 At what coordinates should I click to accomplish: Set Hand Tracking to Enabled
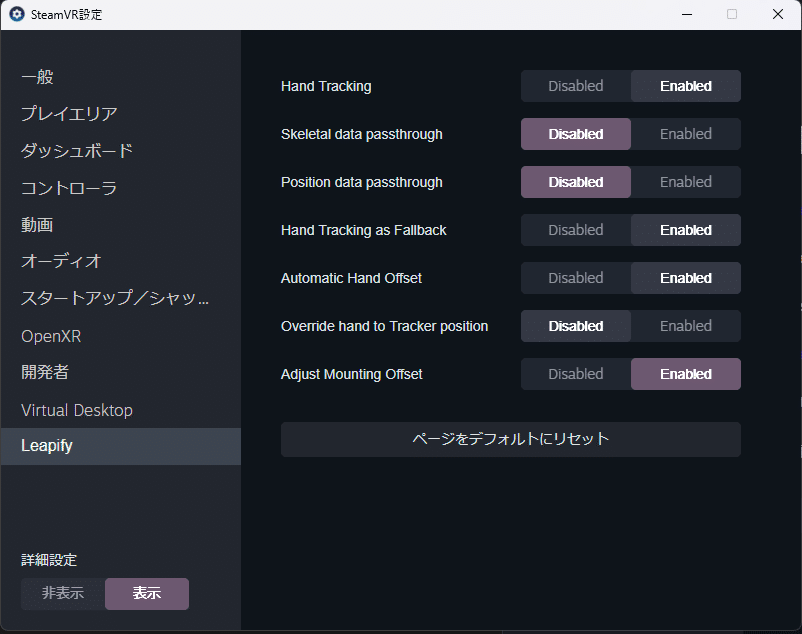click(686, 86)
